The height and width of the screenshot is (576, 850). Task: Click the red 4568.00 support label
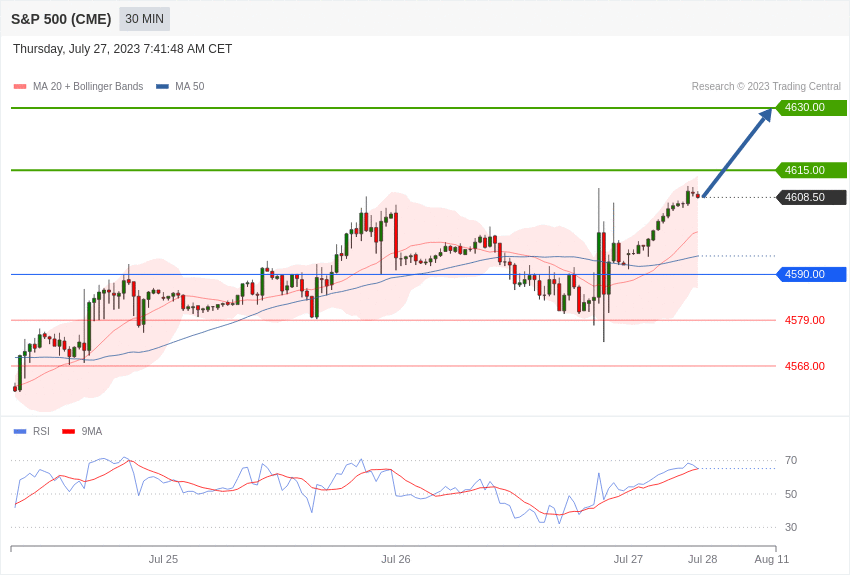tap(804, 366)
